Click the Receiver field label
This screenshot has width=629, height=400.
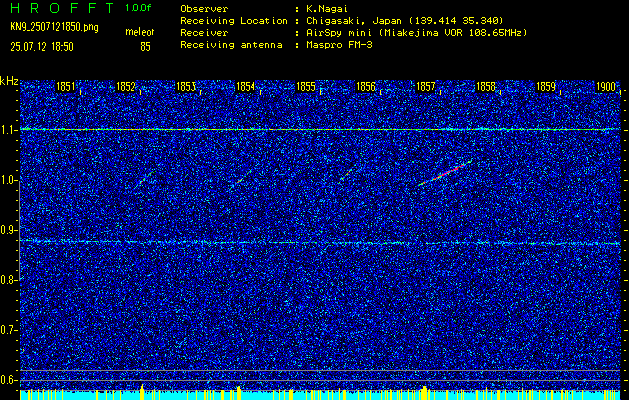204,33
